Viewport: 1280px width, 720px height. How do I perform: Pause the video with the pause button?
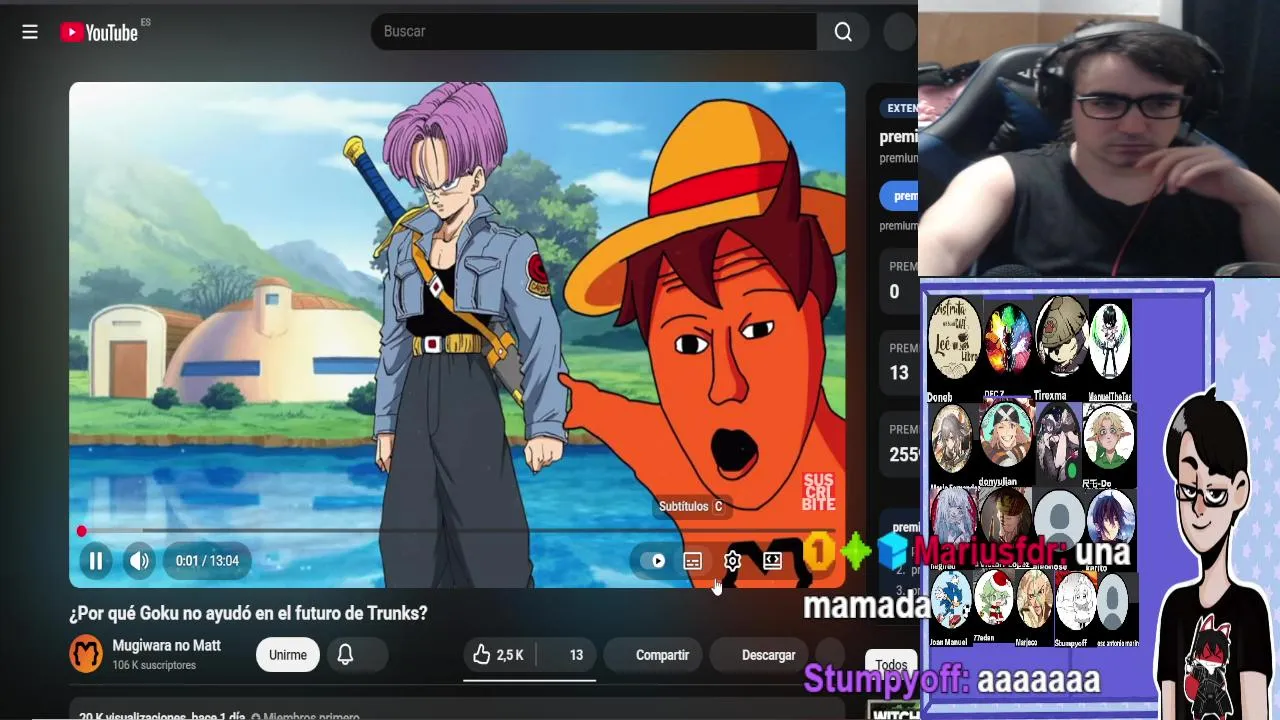point(96,561)
